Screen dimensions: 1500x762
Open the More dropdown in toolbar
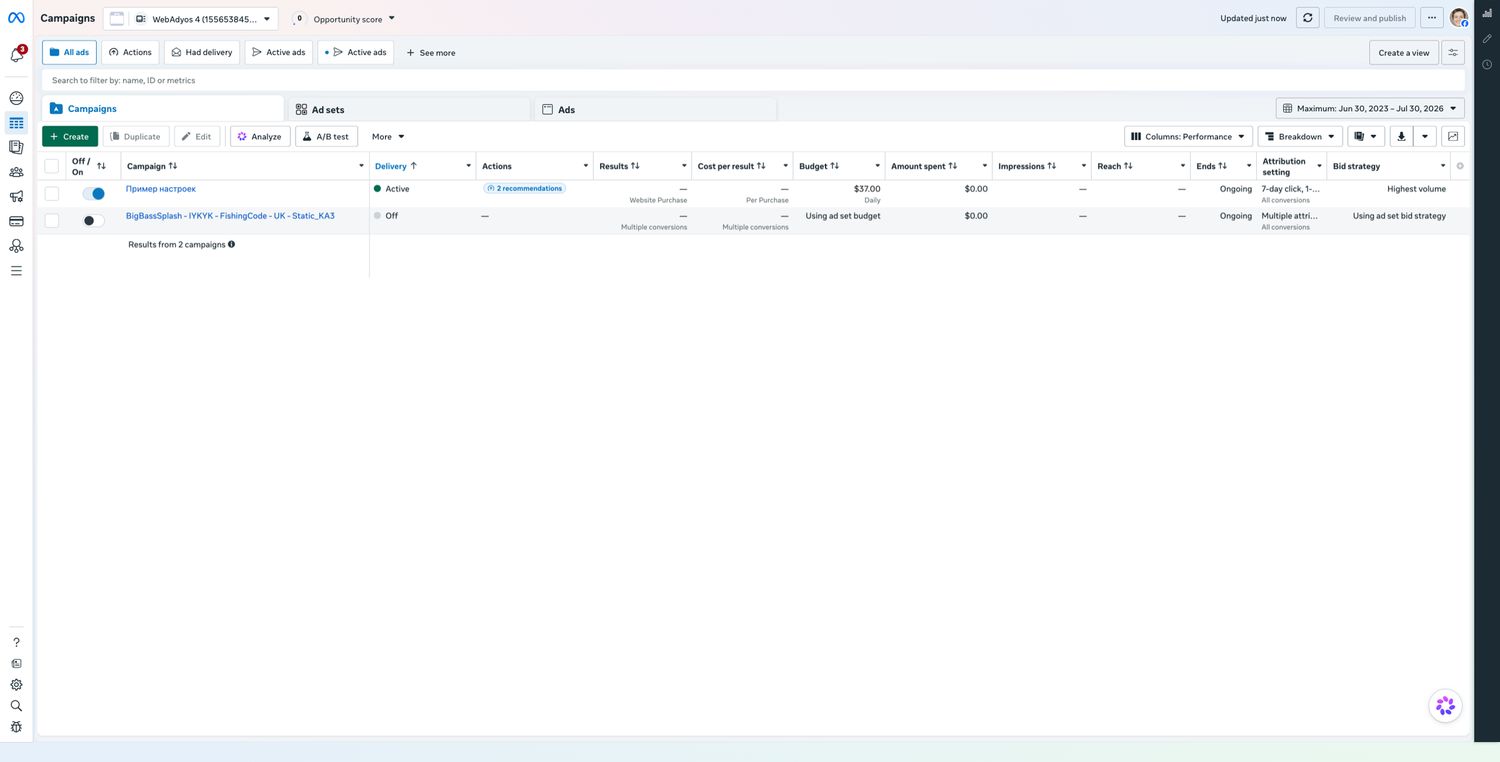388,136
